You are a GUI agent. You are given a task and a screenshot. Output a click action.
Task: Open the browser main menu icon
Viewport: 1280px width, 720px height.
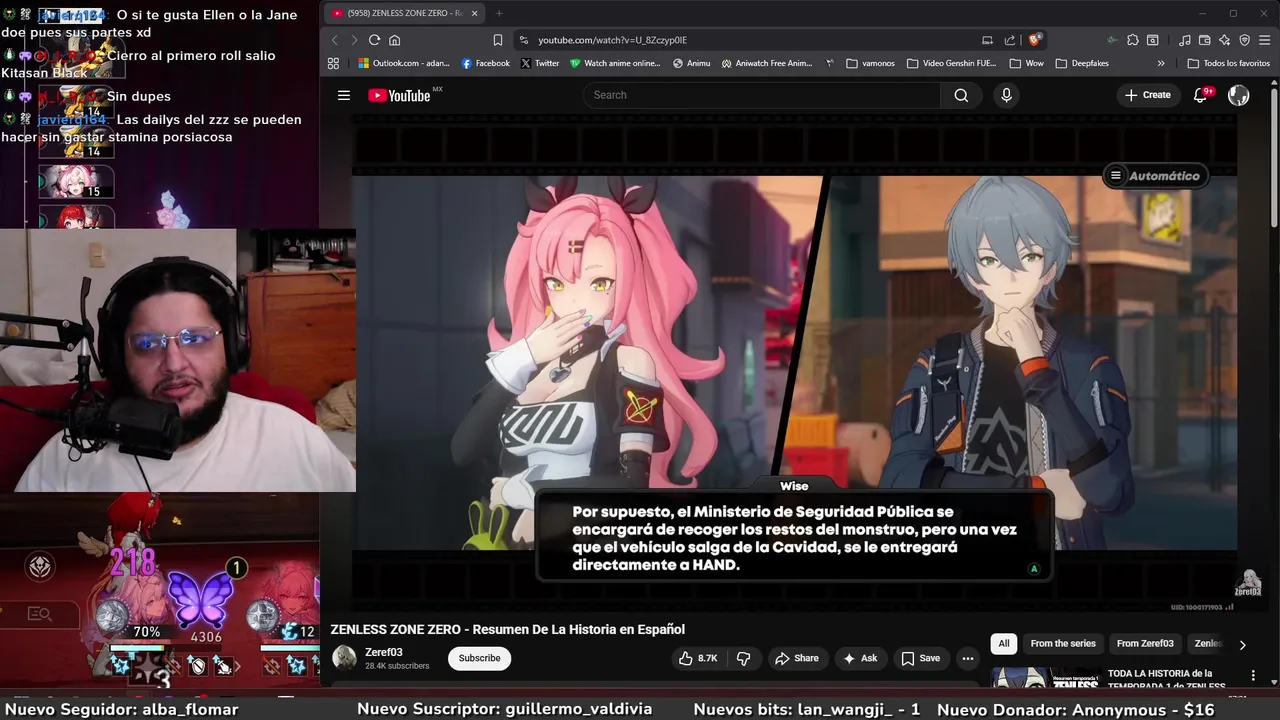pos(1264,40)
